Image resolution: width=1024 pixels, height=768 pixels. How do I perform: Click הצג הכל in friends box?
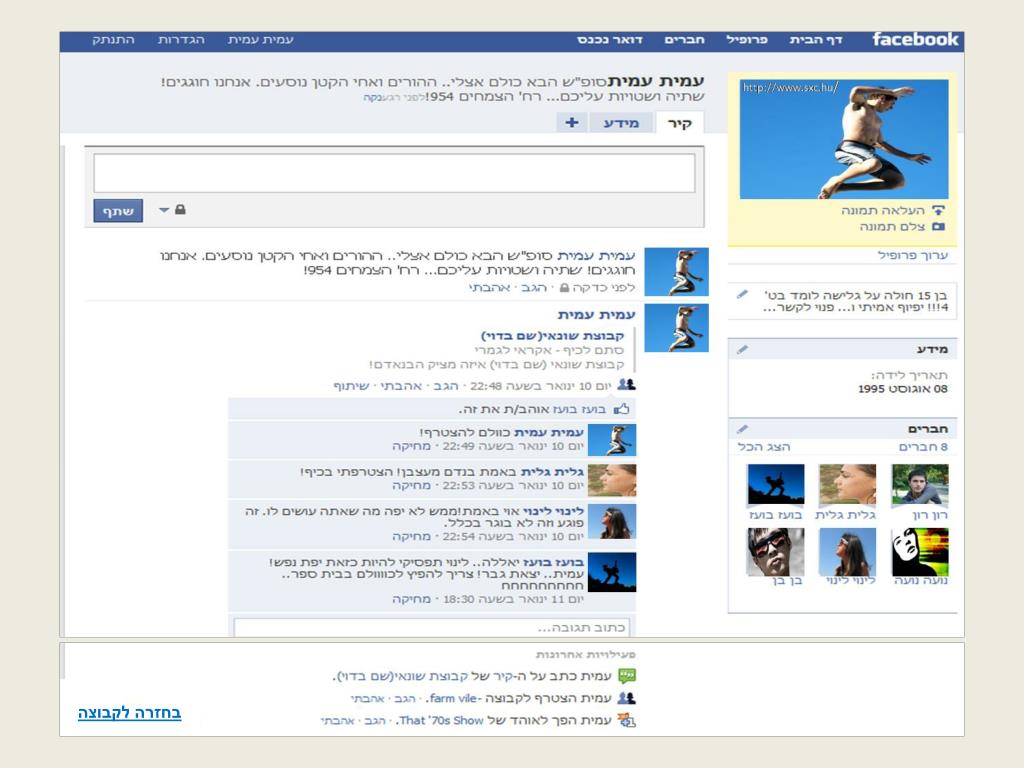763,447
